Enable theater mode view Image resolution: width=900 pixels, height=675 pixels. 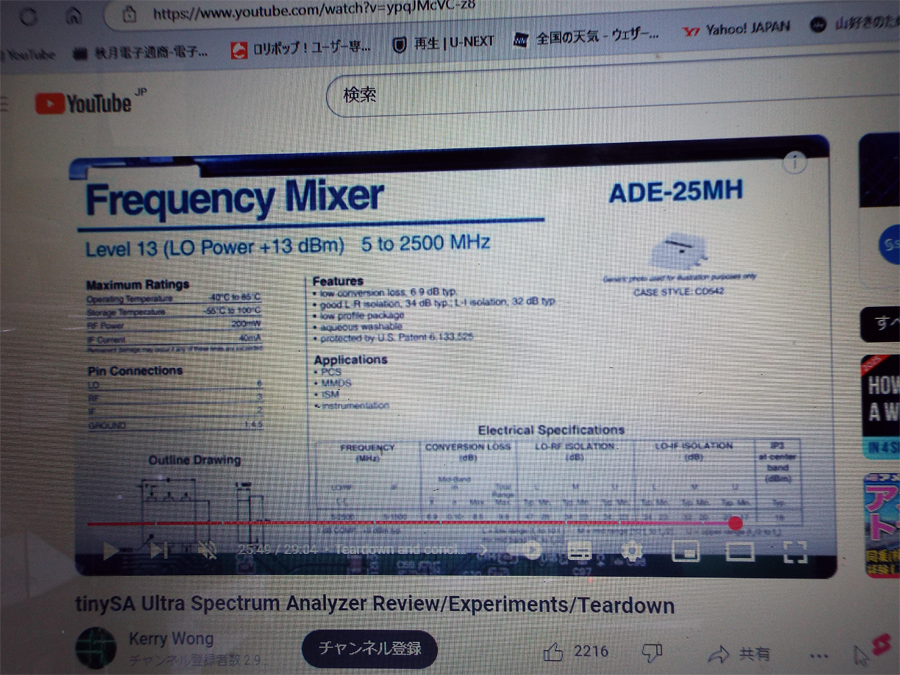coord(739,550)
